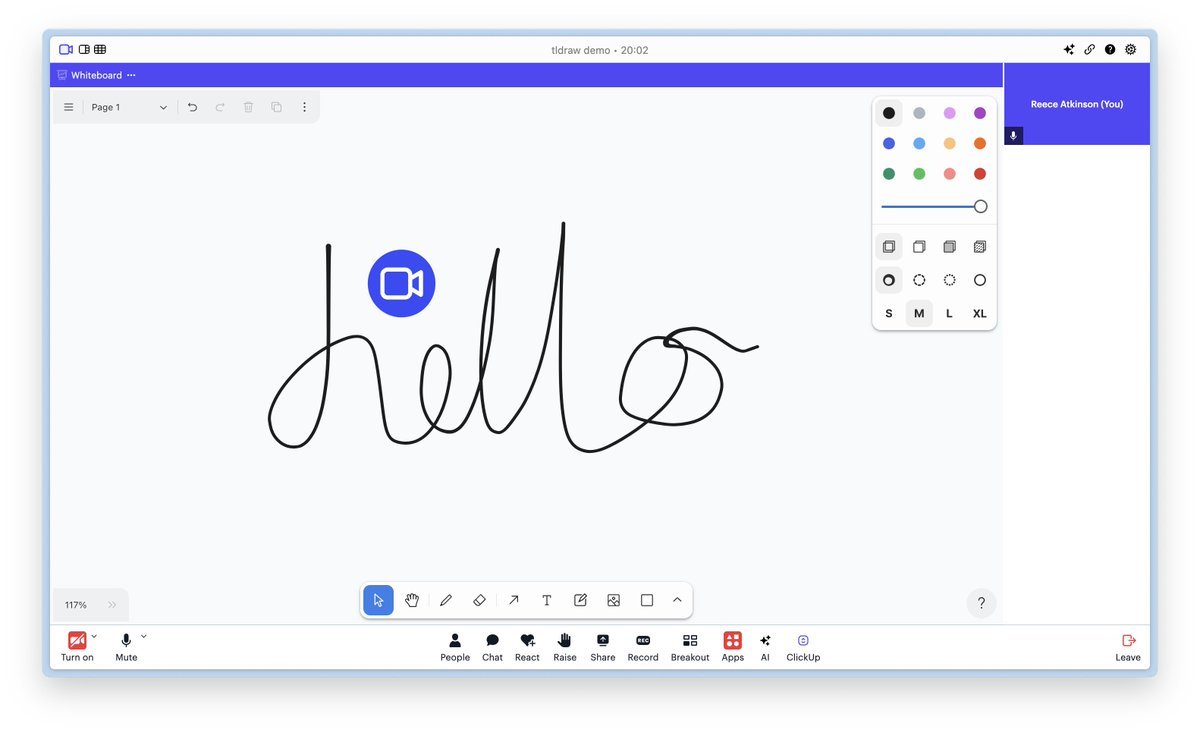Select the Eraser tool
Viewport: 1200px width, 733px height.
[x=479, y=600]
